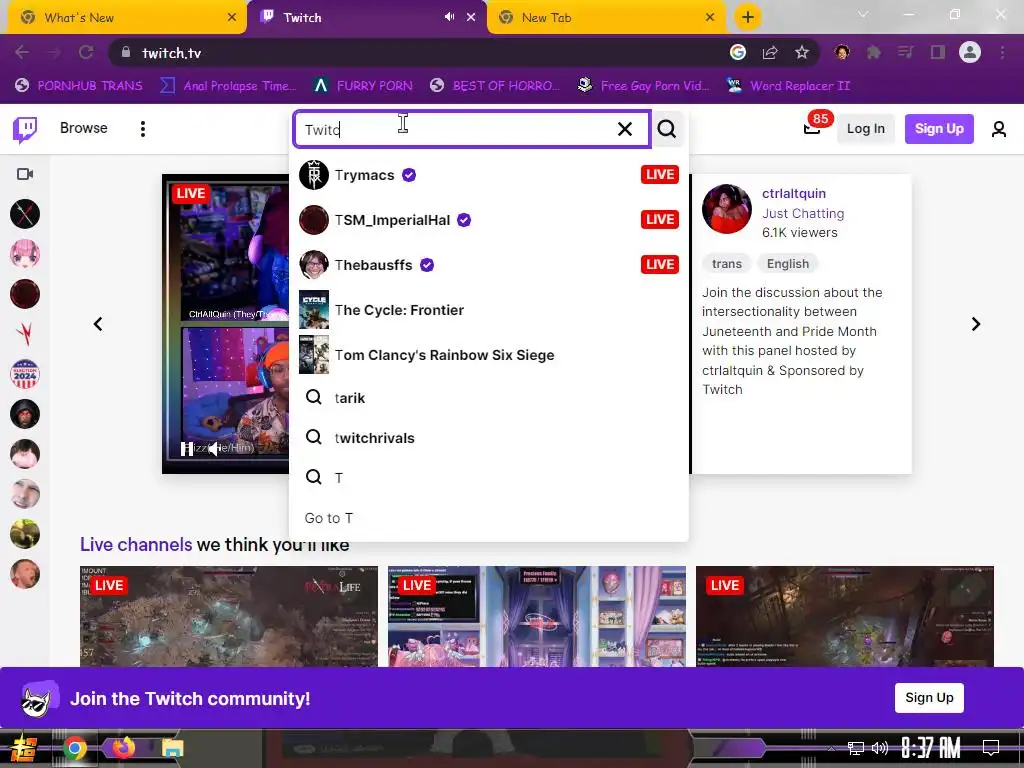Open the Chrome three-dot menu
Viewport: 1024px width, 768px height.
click(1002, 53)
